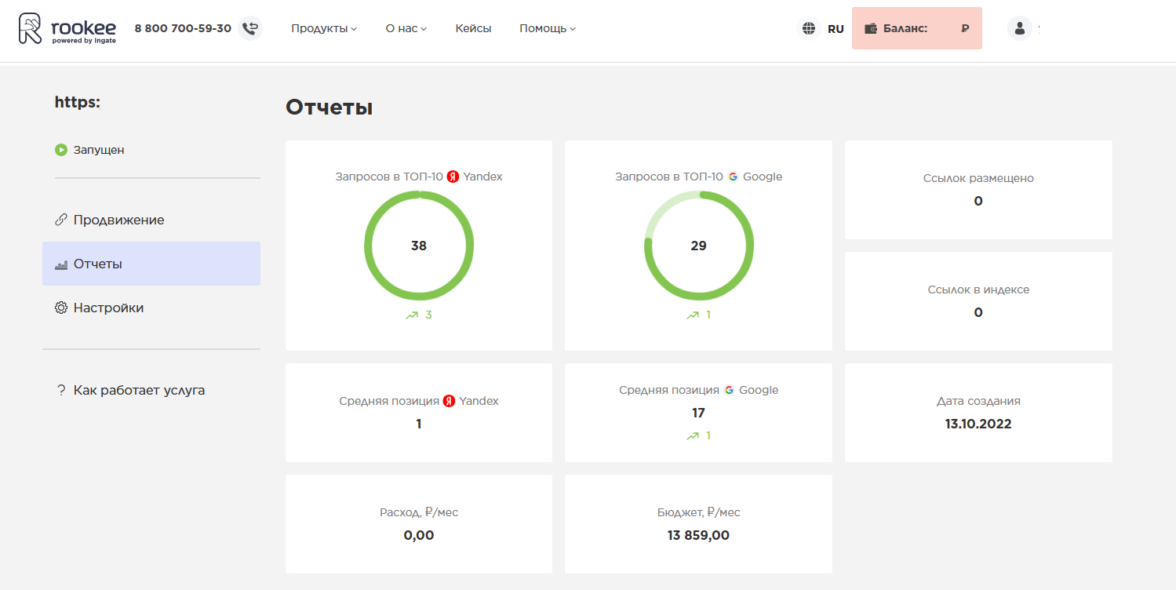This screenshot has width=1176, height=590.
Task: Click the globe language icon
Action: click(x=808, y=29)
